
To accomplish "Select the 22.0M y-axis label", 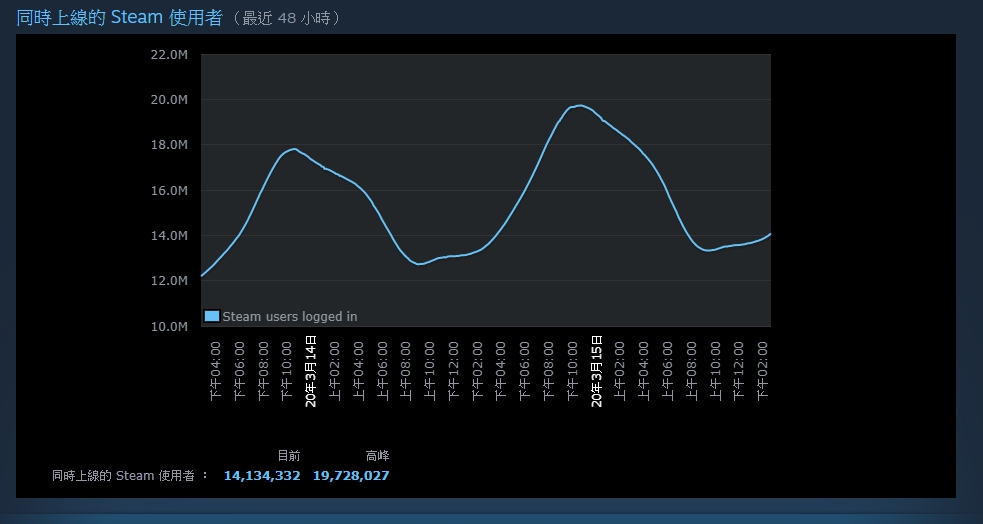I will point(169,55).
